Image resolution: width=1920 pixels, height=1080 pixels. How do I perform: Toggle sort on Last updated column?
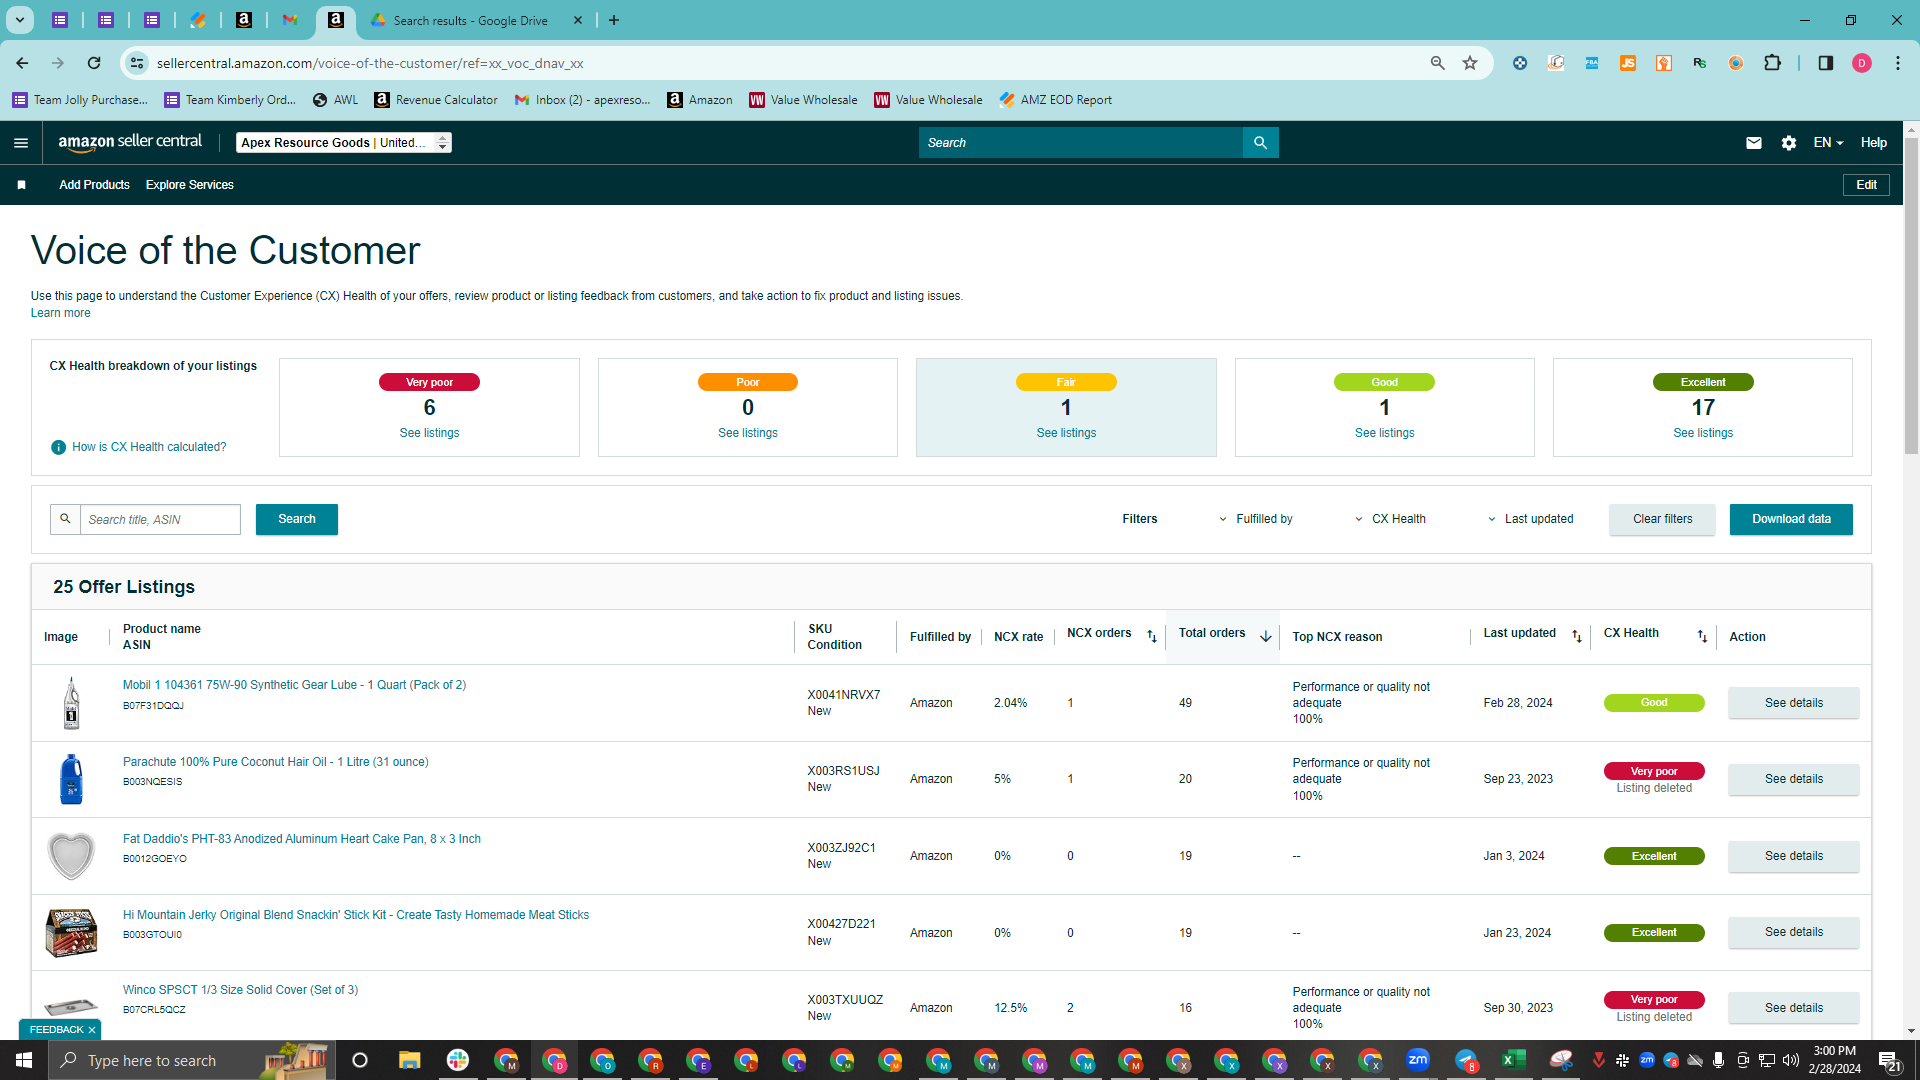1577,637
